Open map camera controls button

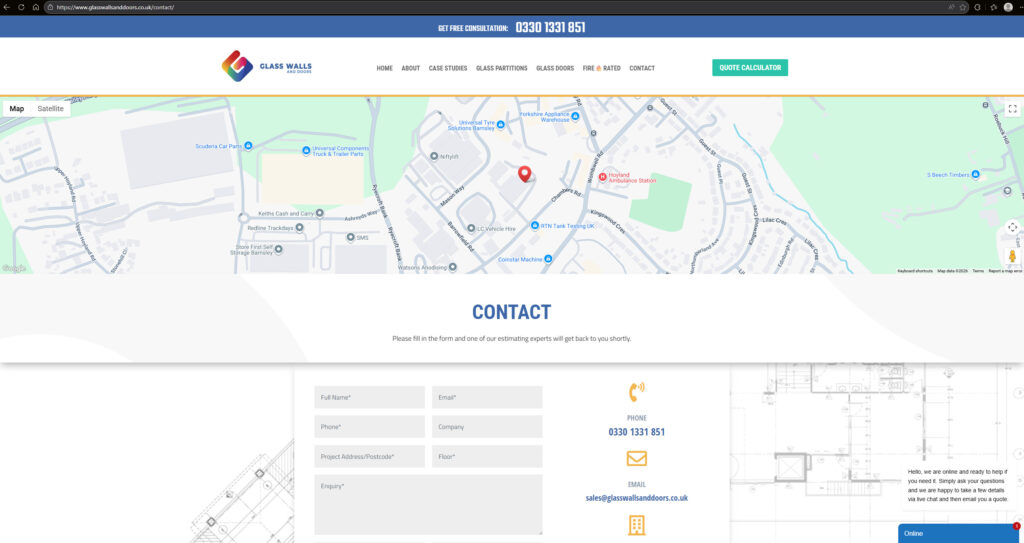coord(1012,228)
